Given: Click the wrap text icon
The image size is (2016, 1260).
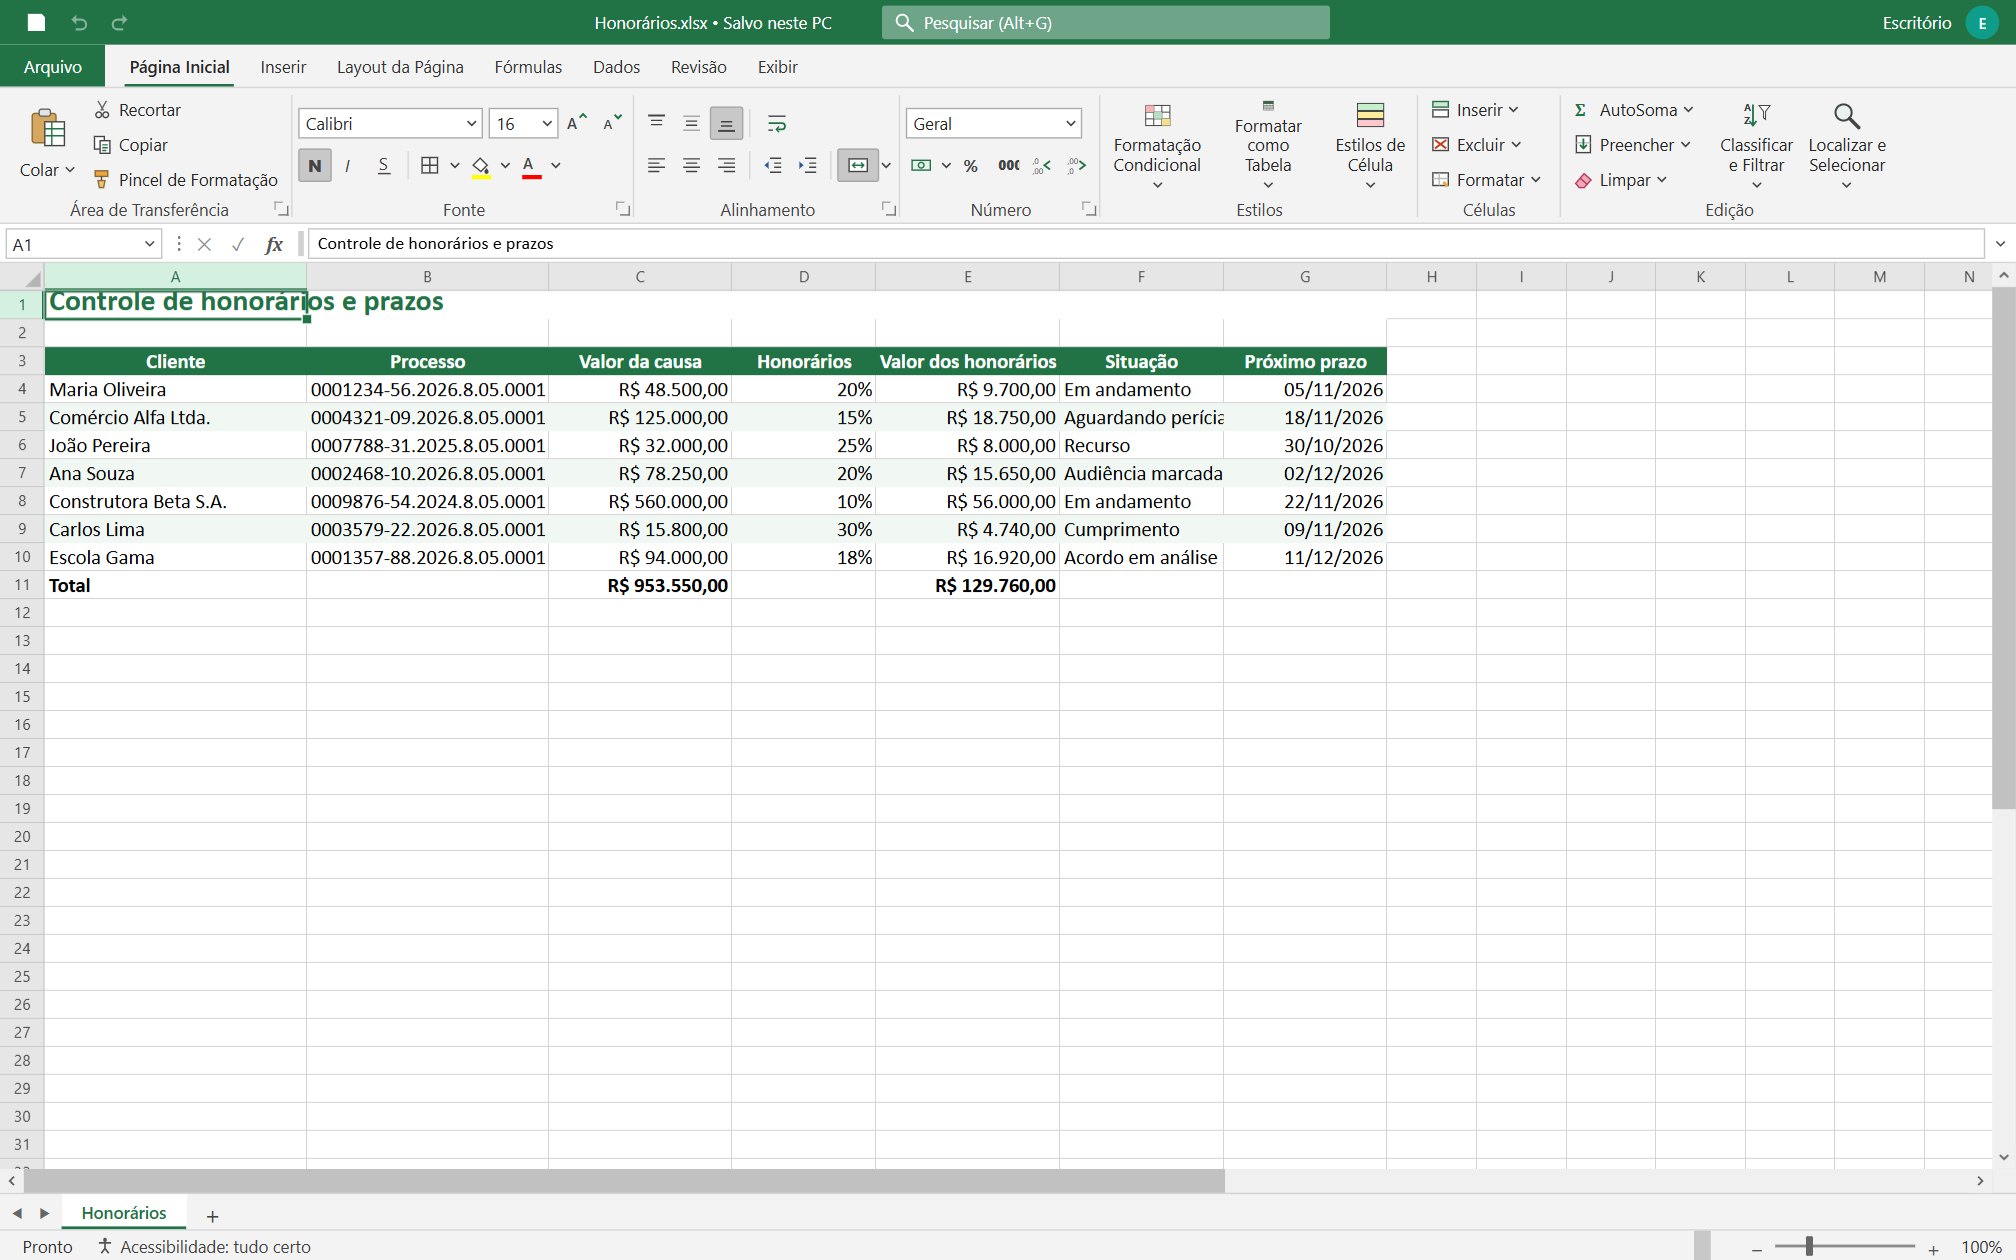Looking at the screenshot, I should pyautogui.click(x=776, y=123).
